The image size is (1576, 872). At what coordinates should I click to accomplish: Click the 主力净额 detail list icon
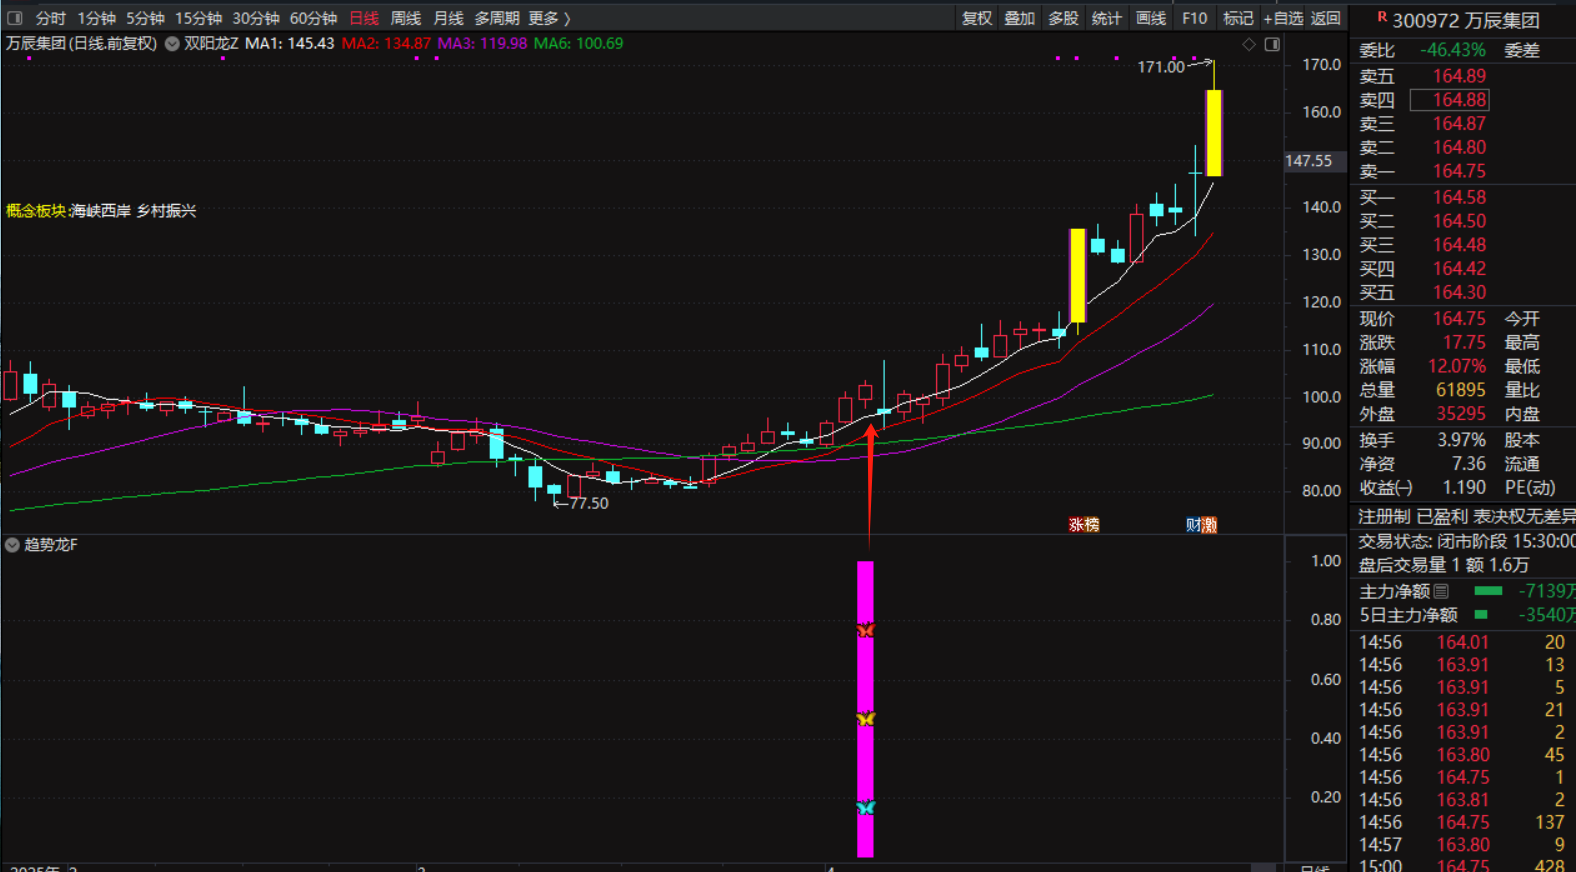[x=1441, y=591]
